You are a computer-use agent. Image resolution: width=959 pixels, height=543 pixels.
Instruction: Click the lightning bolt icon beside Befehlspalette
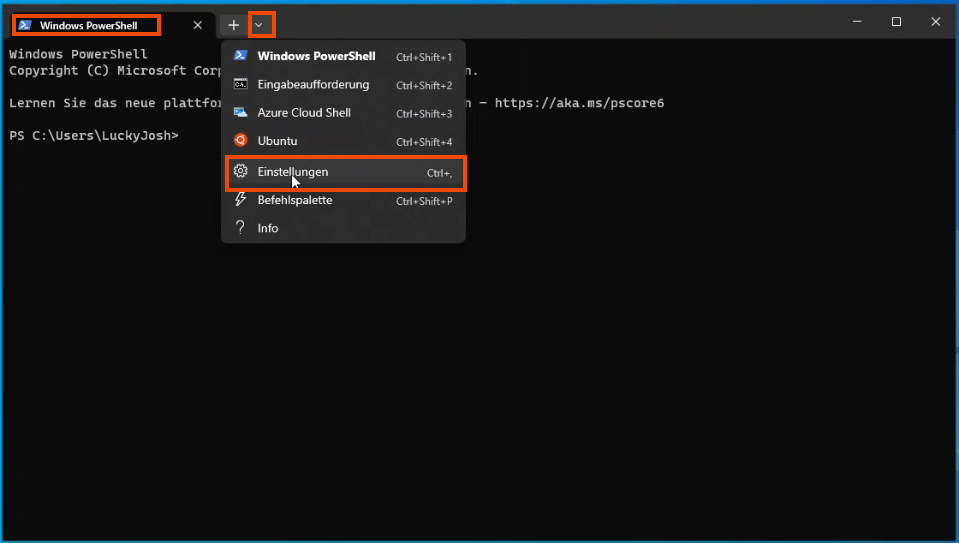pyautogui.click(x=240, y=199)
